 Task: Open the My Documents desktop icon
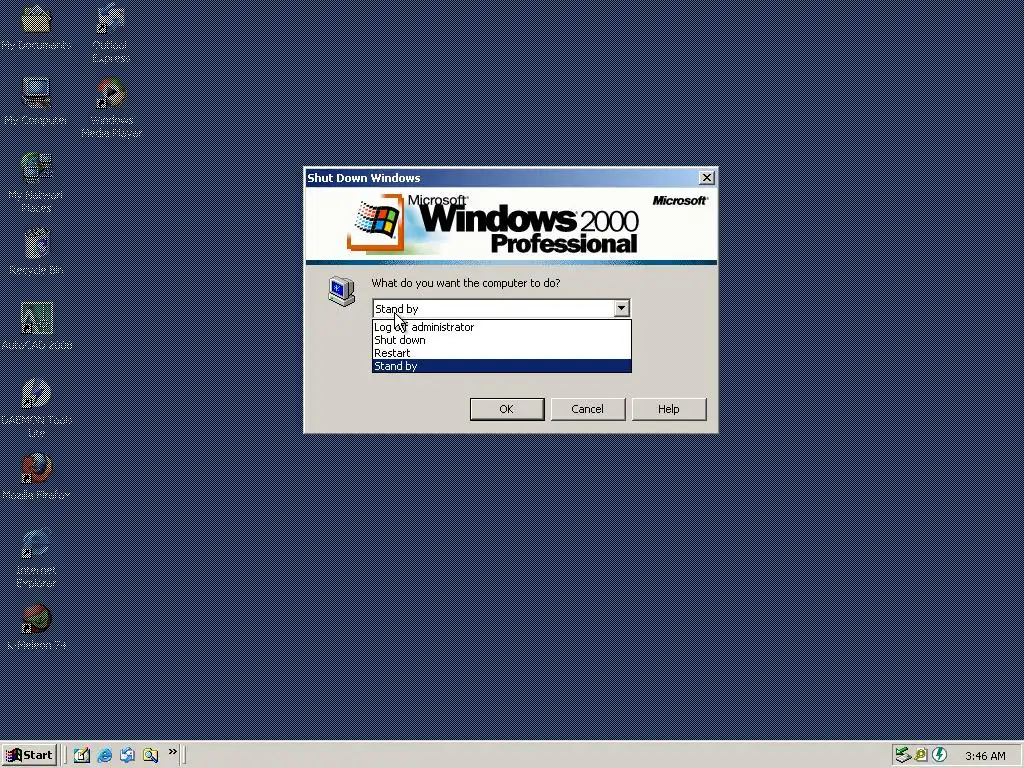pyautogui.click(x=36, y=26)
